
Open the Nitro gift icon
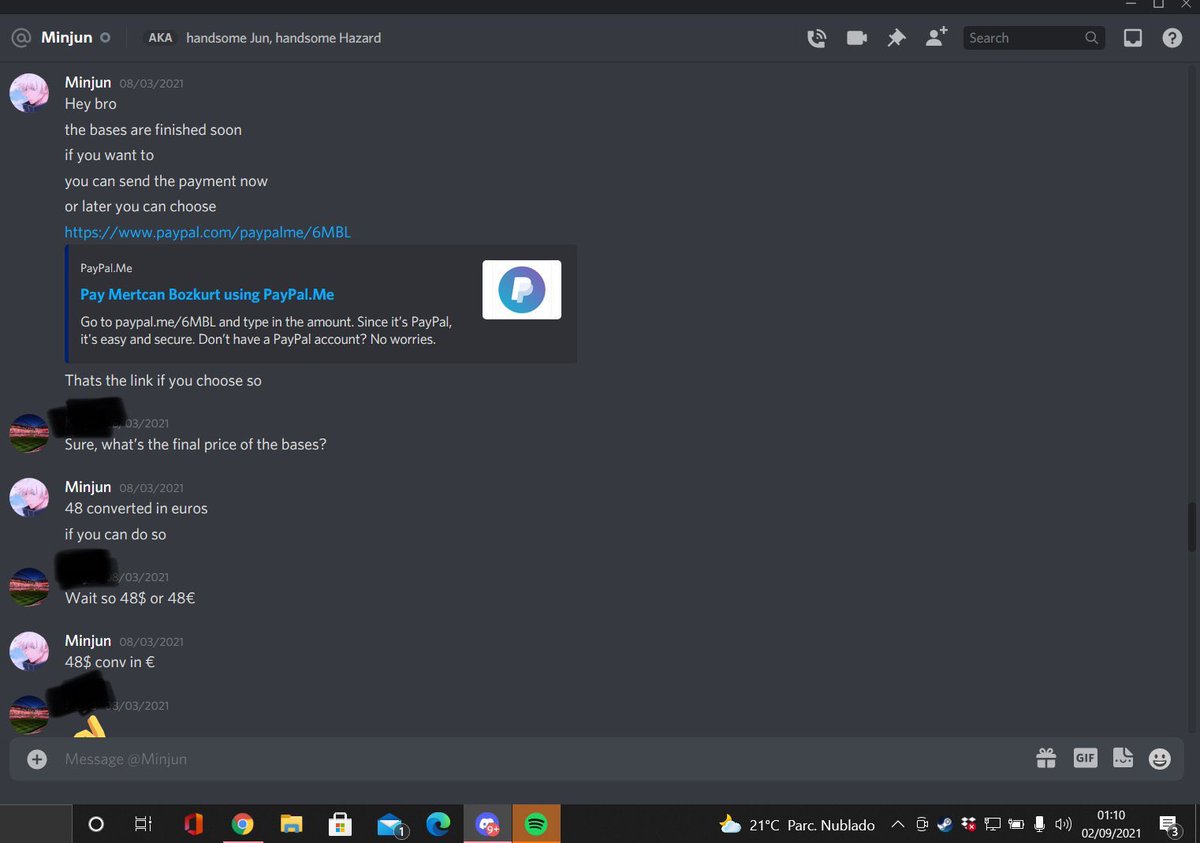pyautogui.click(x=1046, y=758)
